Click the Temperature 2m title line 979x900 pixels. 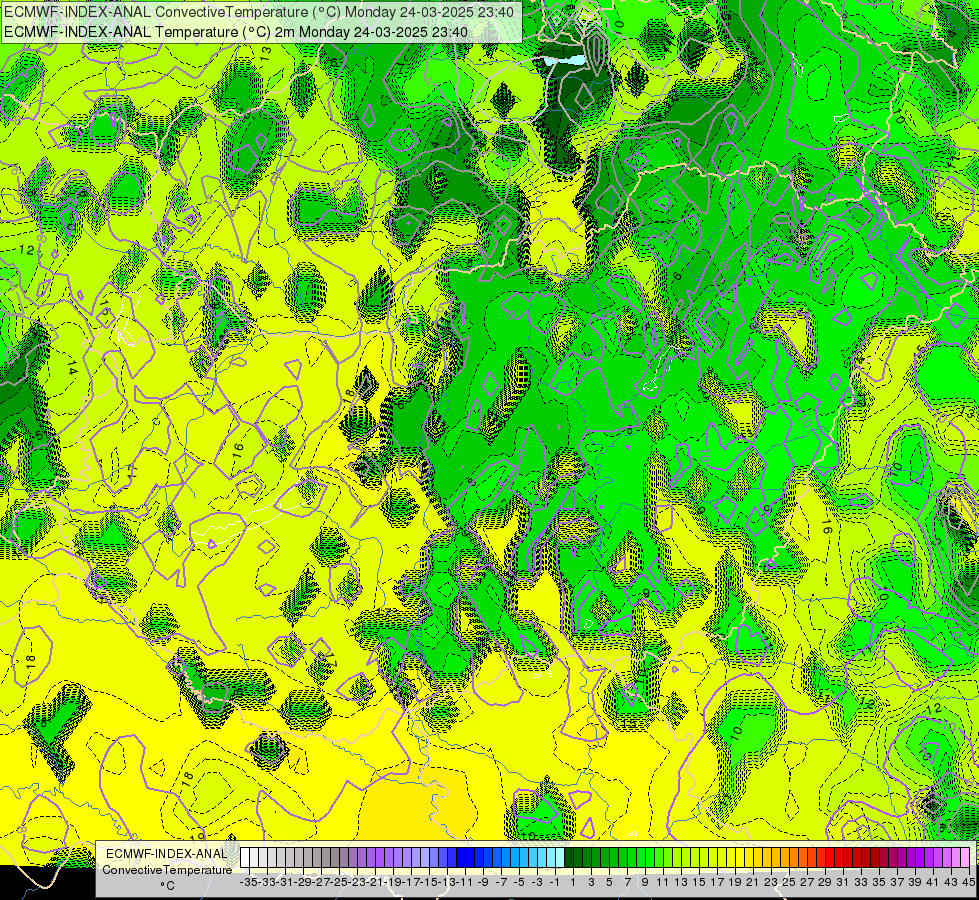(236, 31)
